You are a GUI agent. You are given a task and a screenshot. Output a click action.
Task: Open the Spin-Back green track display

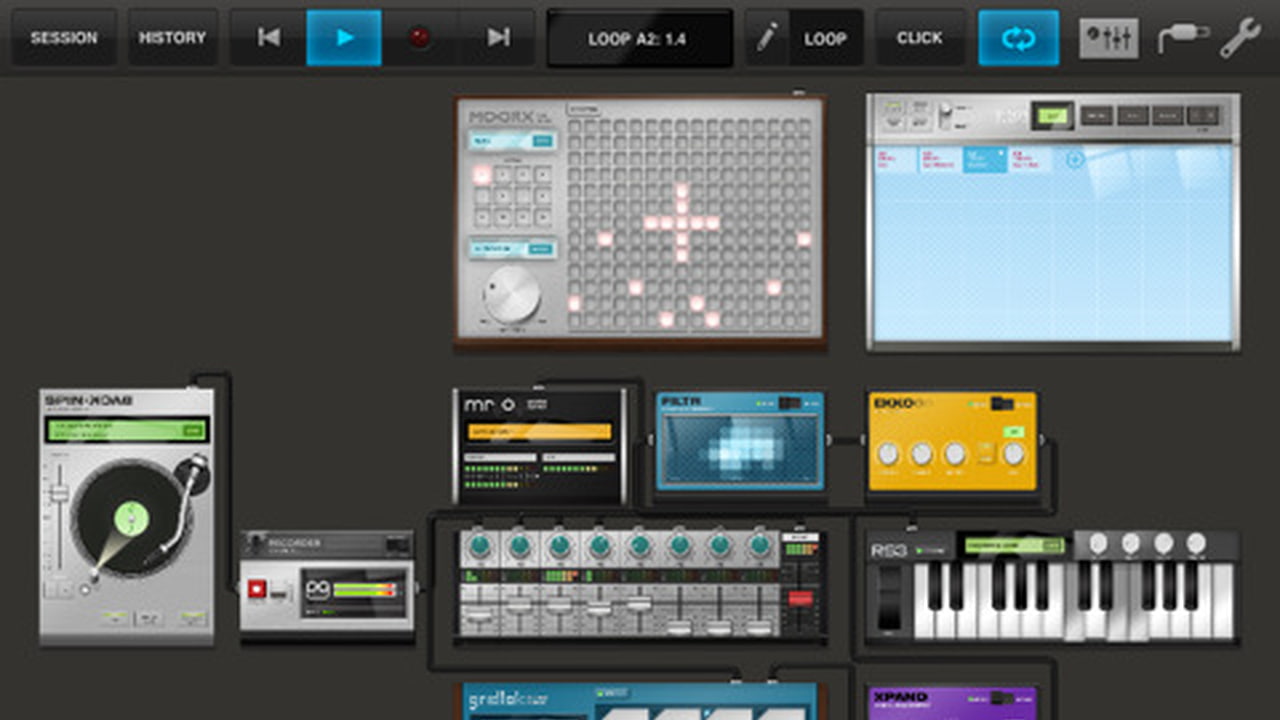coord(126,430)
